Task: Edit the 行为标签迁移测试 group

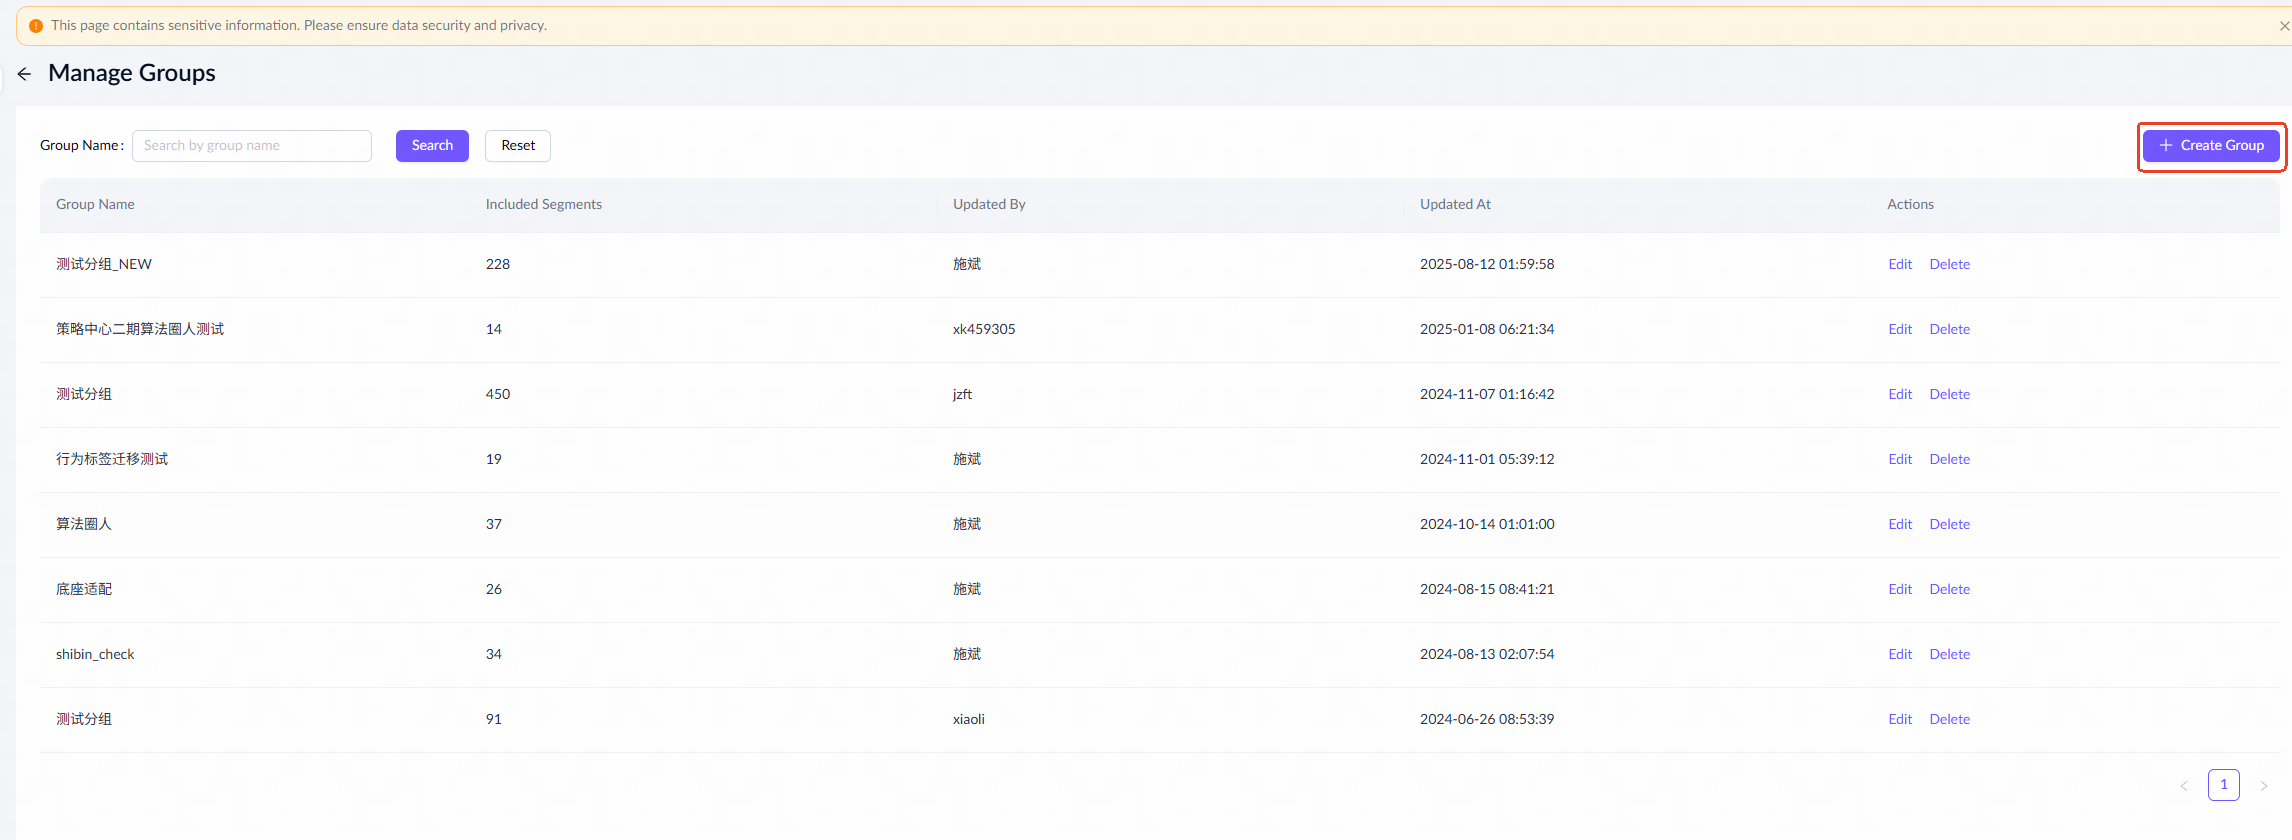Action: tap(1899, 460)
